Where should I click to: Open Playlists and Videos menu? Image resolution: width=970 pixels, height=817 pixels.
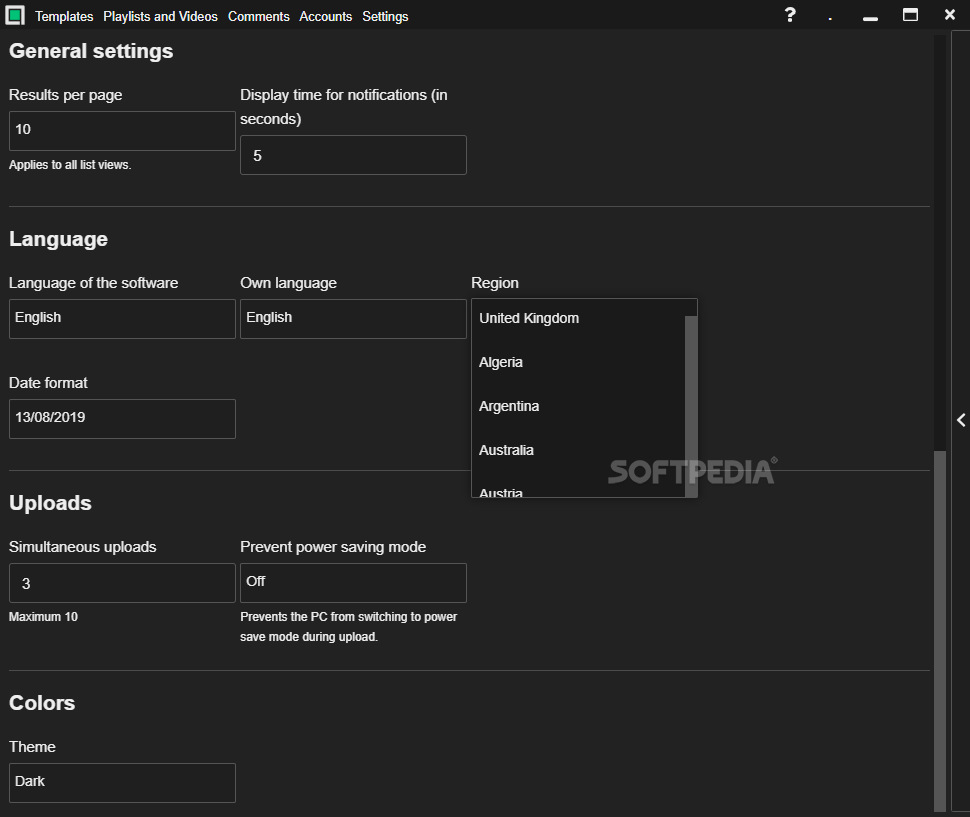(160, 16)
